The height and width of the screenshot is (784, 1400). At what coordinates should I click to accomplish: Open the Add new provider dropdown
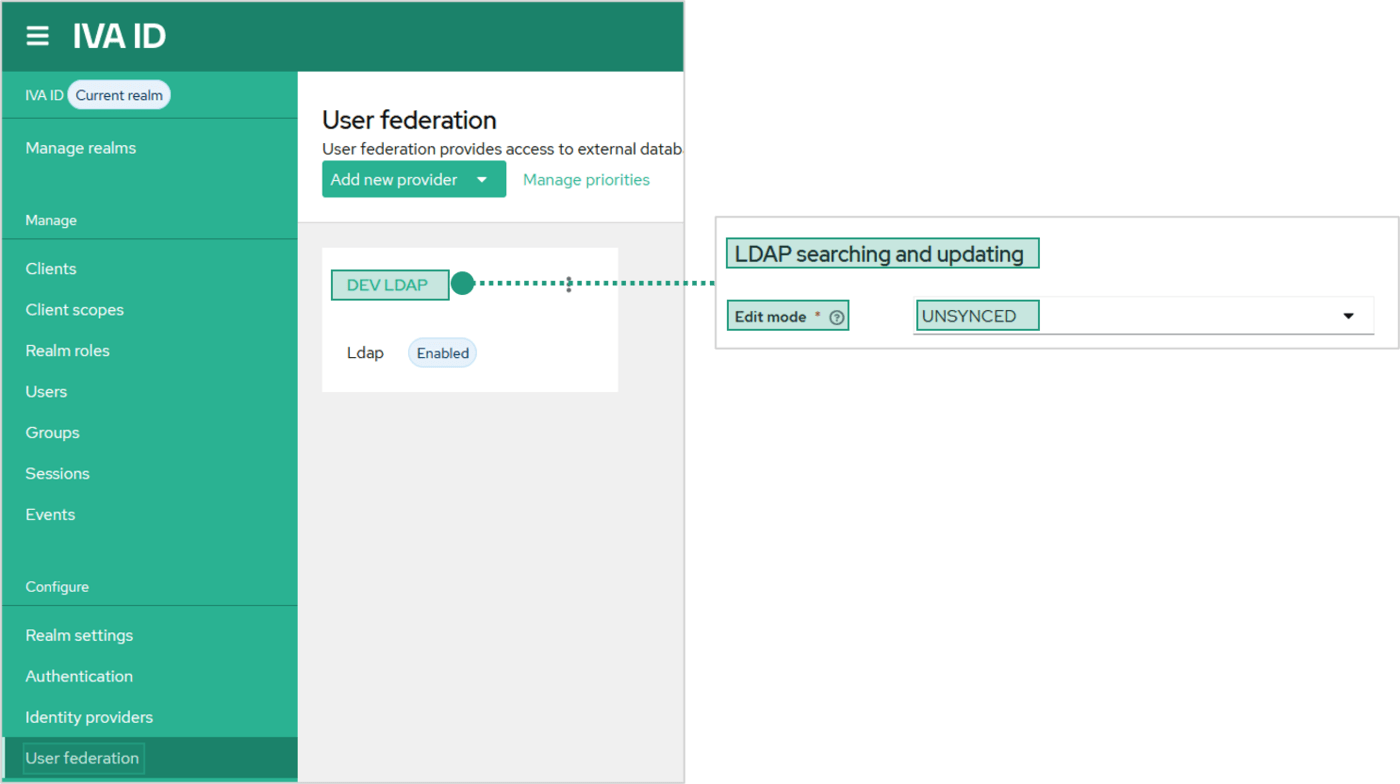pyautogui.click(x=413, y=180)
